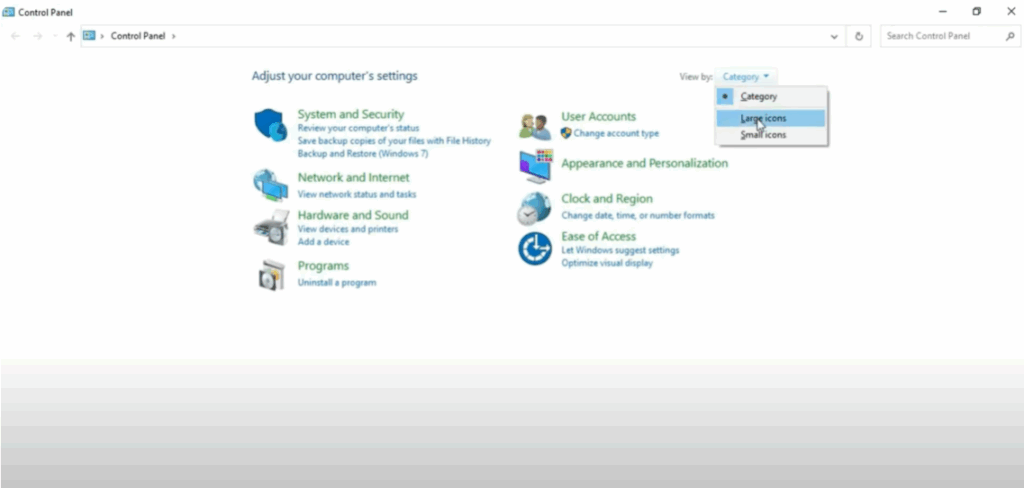
Task: Choose Small icons from view menu
Action: click(x=763, y=134)
